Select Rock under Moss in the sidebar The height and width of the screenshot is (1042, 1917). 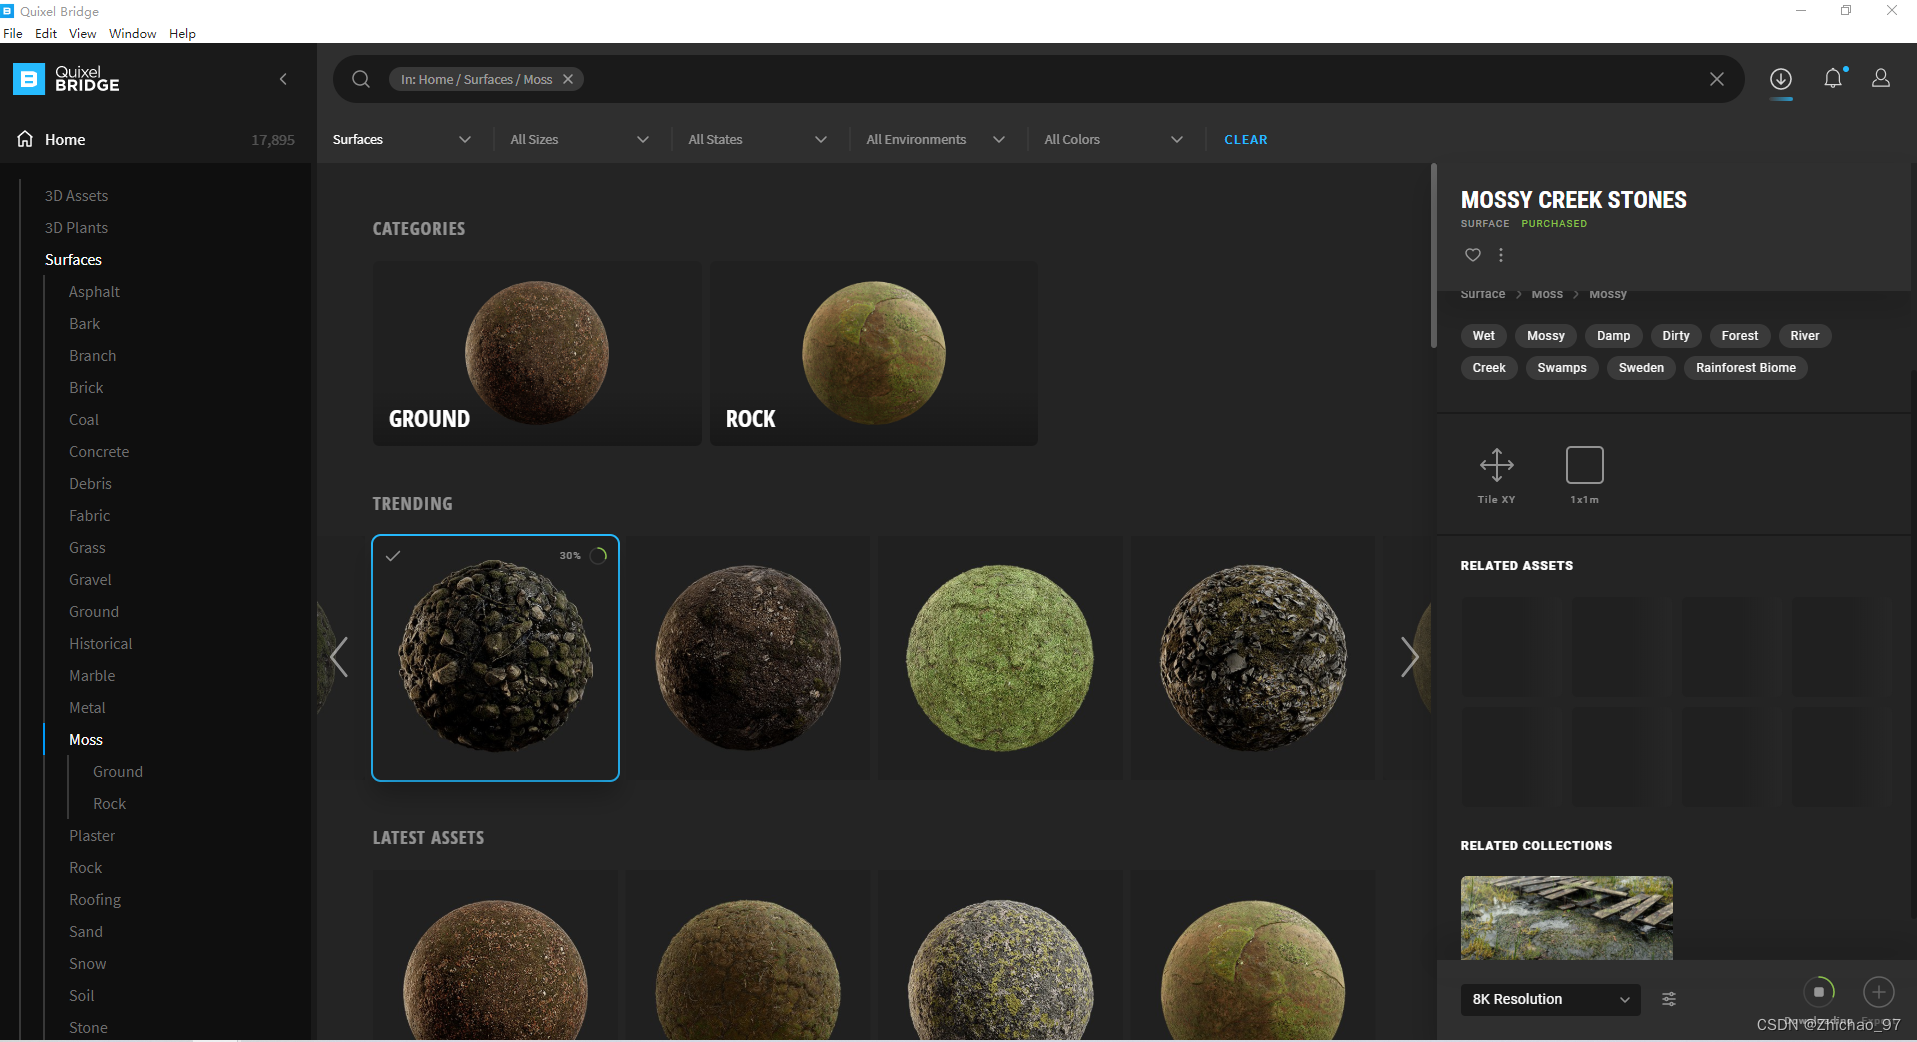point(110,803)
